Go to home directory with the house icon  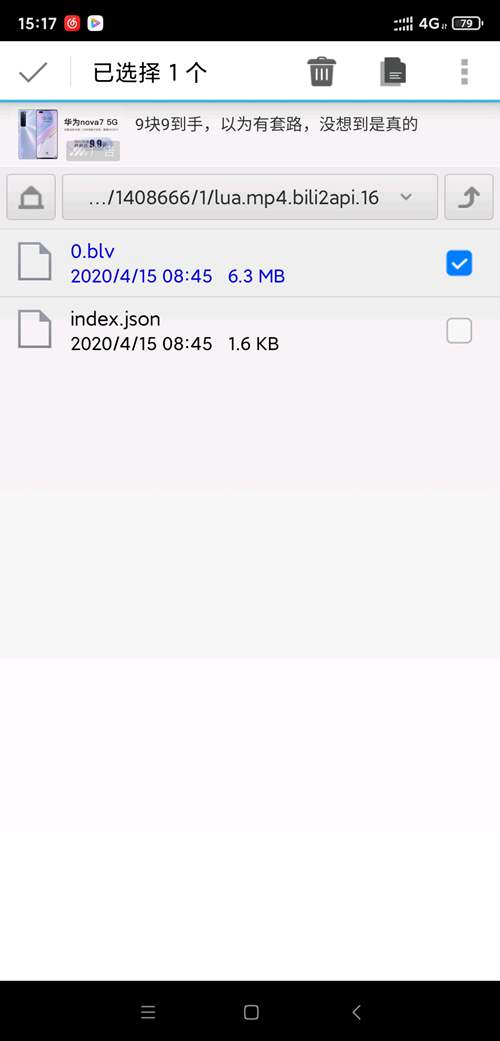(x=31, y=197)
